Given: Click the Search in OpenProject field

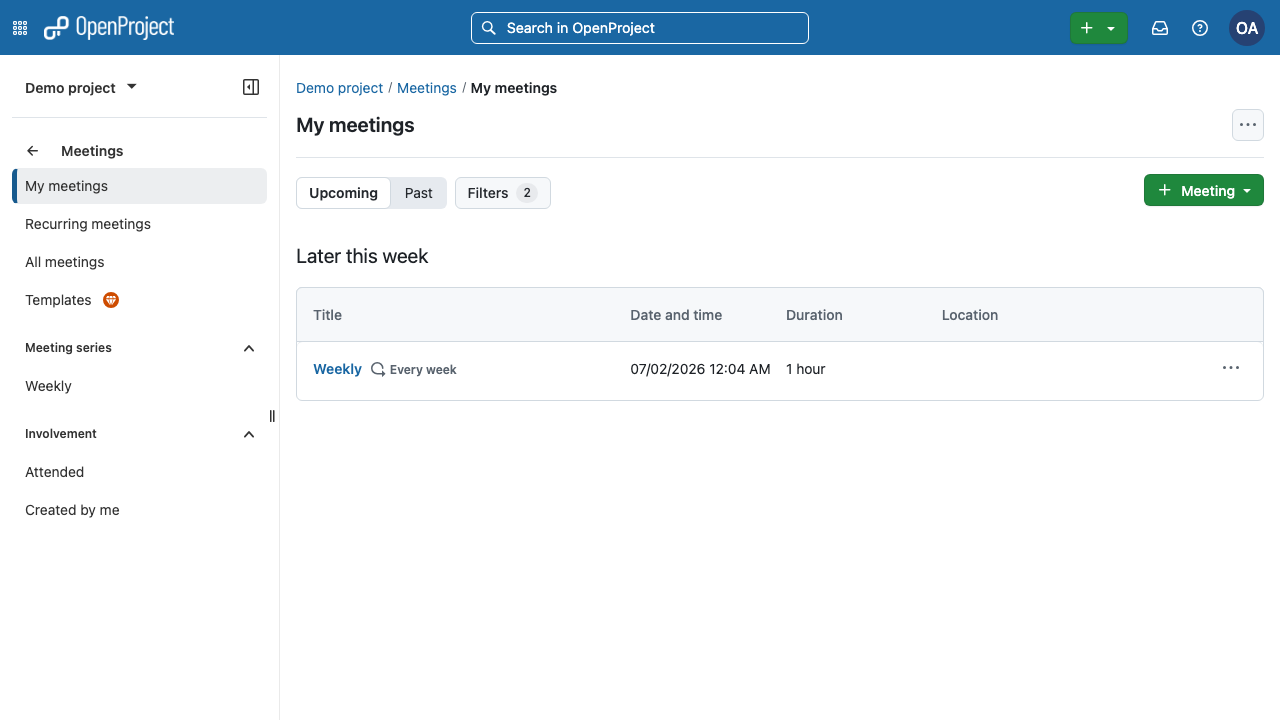Looking at the screenshot, I should pos(640,28).
